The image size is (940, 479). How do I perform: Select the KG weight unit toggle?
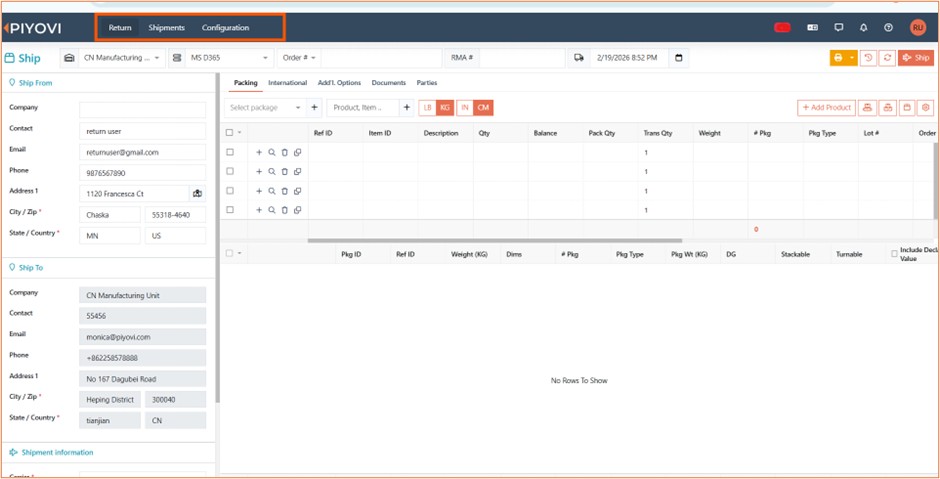coord(445,108)
